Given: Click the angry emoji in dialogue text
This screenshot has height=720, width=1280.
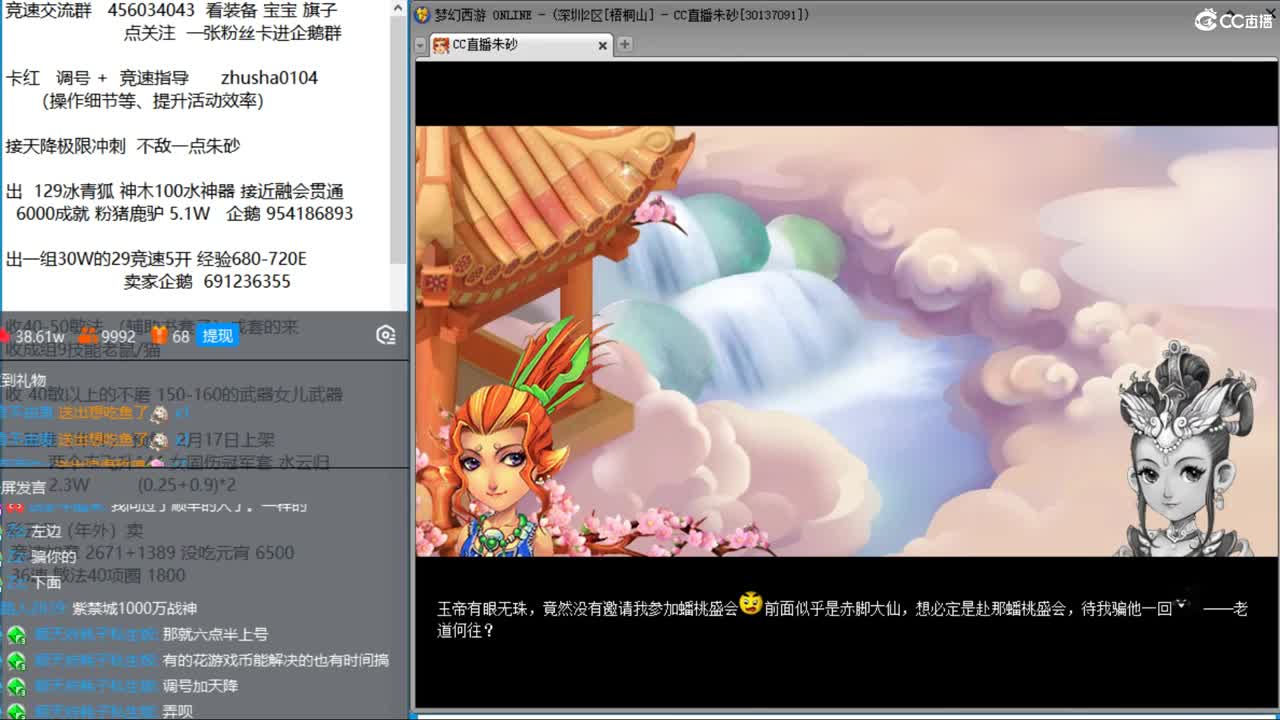Looking at the screenshot, I should pos(751,604).
